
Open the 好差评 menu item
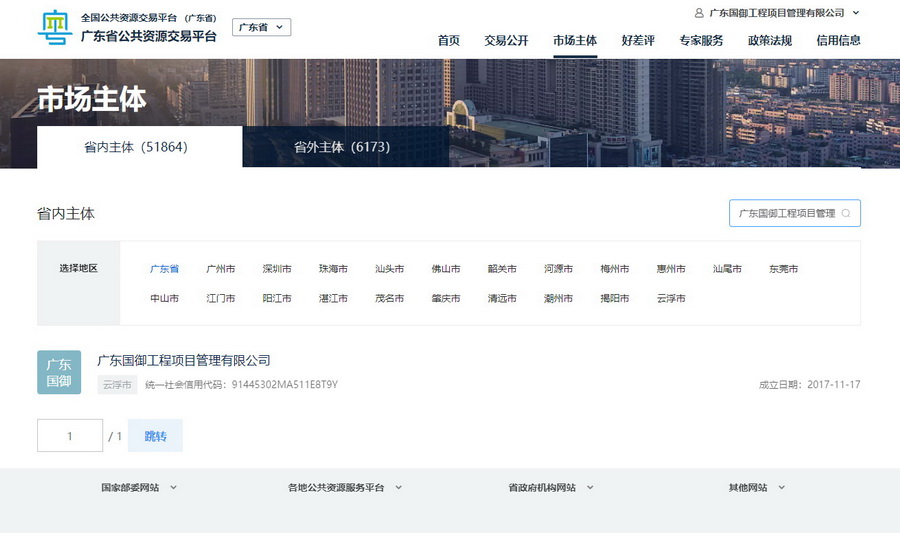point(638,41)
